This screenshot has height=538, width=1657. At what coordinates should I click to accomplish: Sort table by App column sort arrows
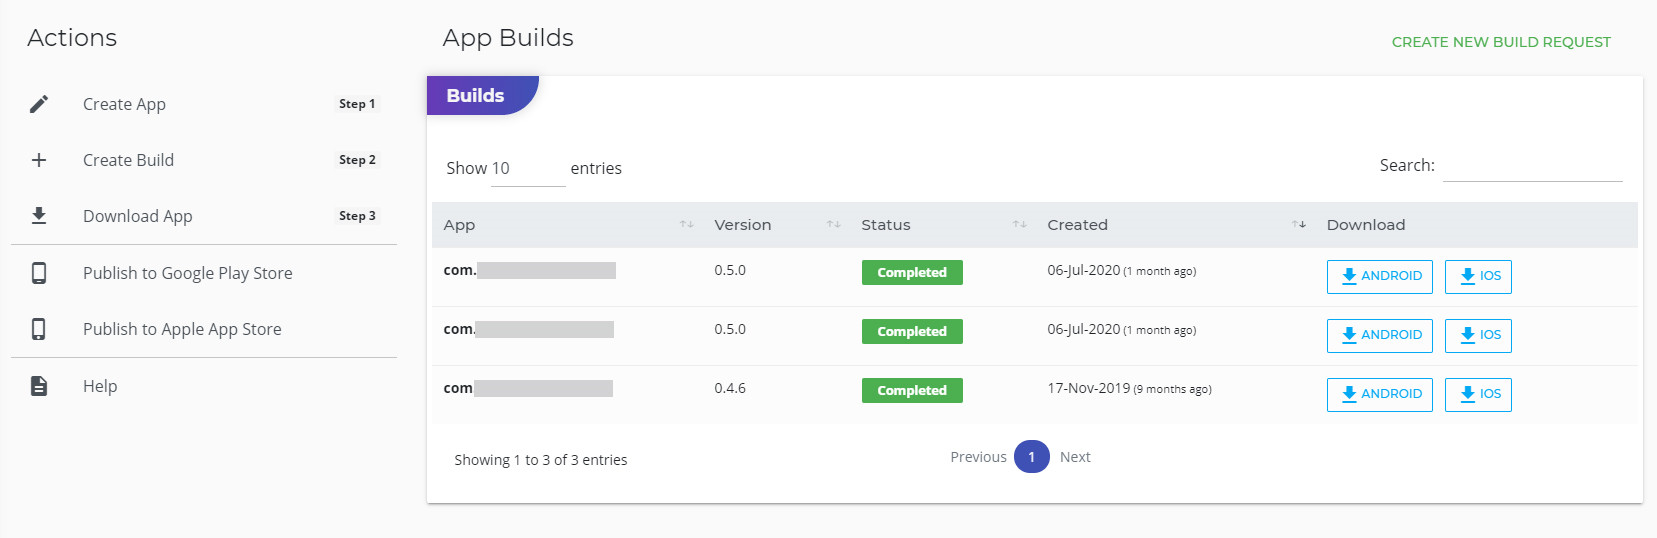click(686, 225)
